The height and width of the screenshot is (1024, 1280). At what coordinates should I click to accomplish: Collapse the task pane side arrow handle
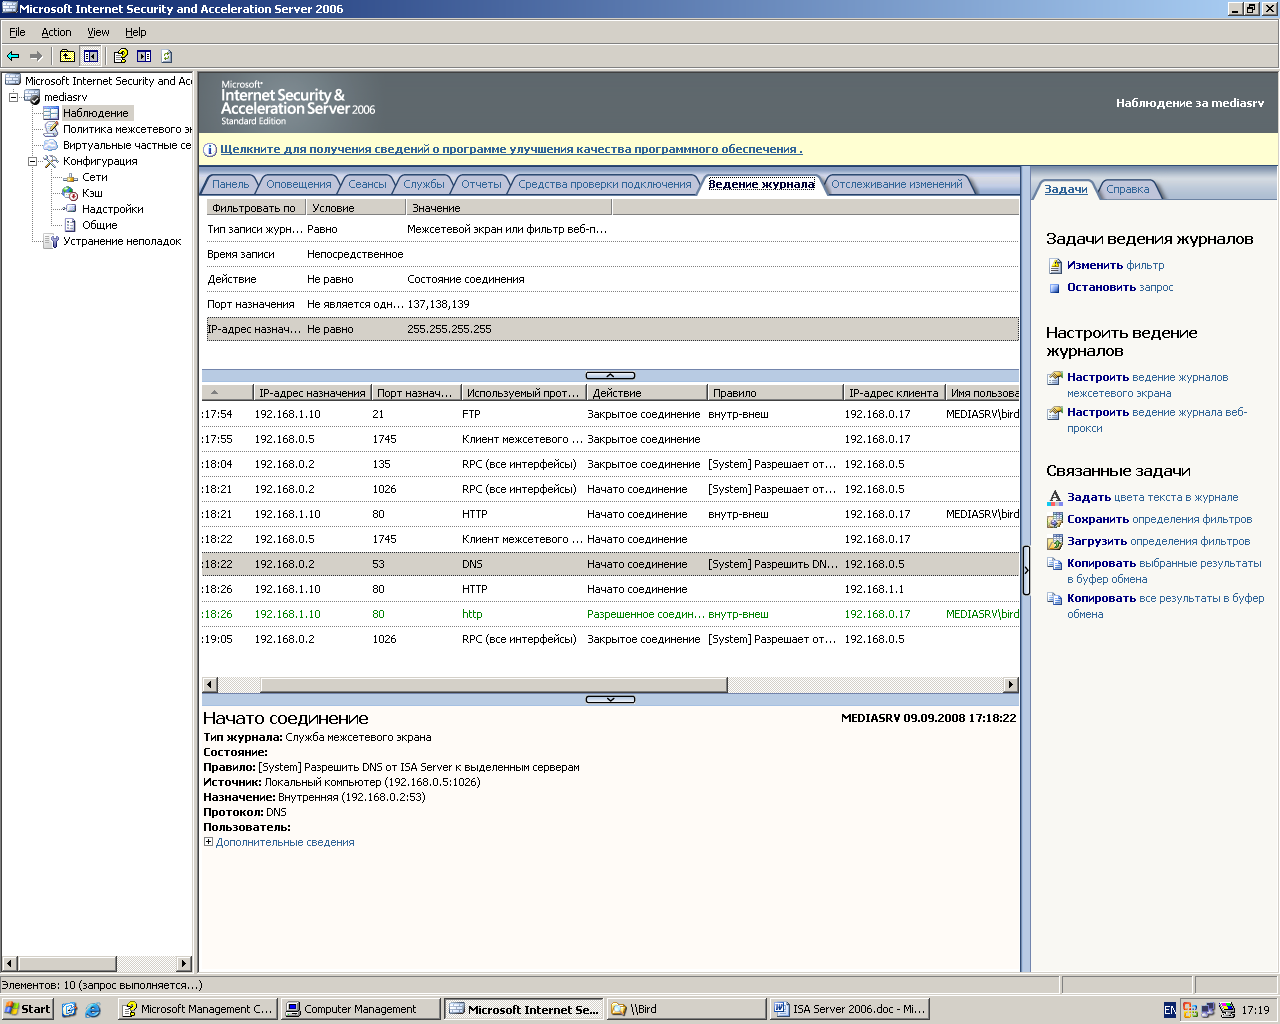click(1026, 571)
